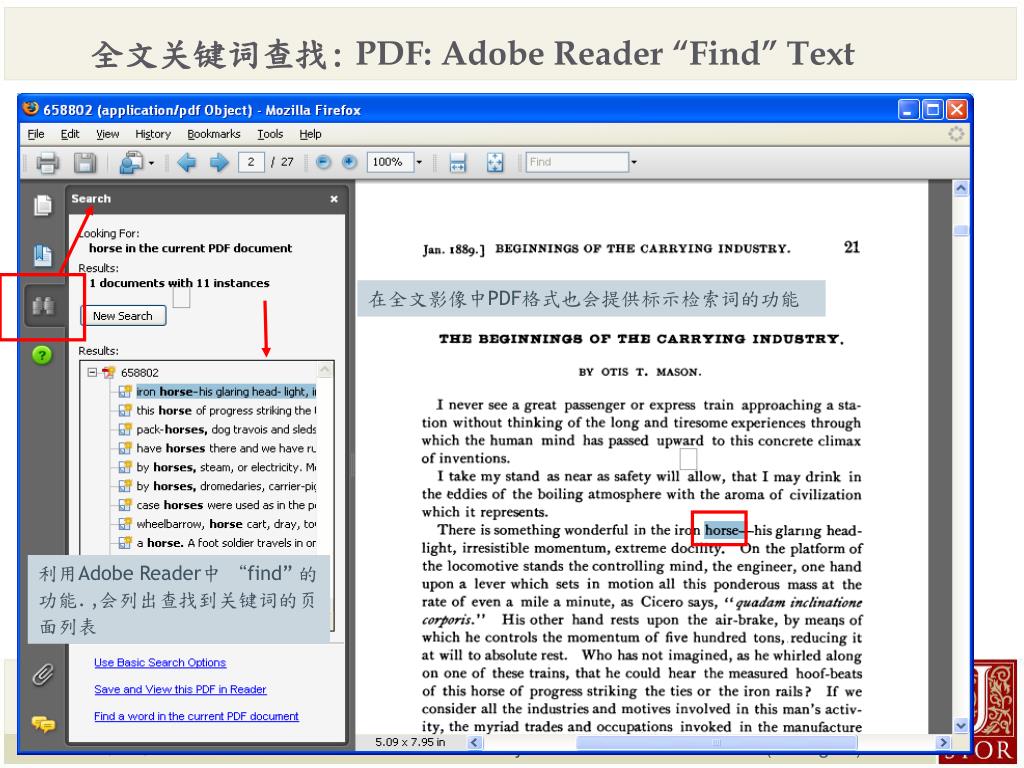1024x768 pixels.
Task: Click the Find text input box
Action: 577,162
